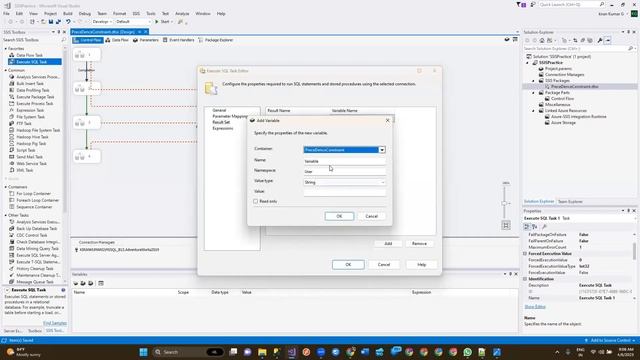Screen dimensions: 640x360
Task: Collapse the Linked Azure Resources node
Action: [533, 111]
